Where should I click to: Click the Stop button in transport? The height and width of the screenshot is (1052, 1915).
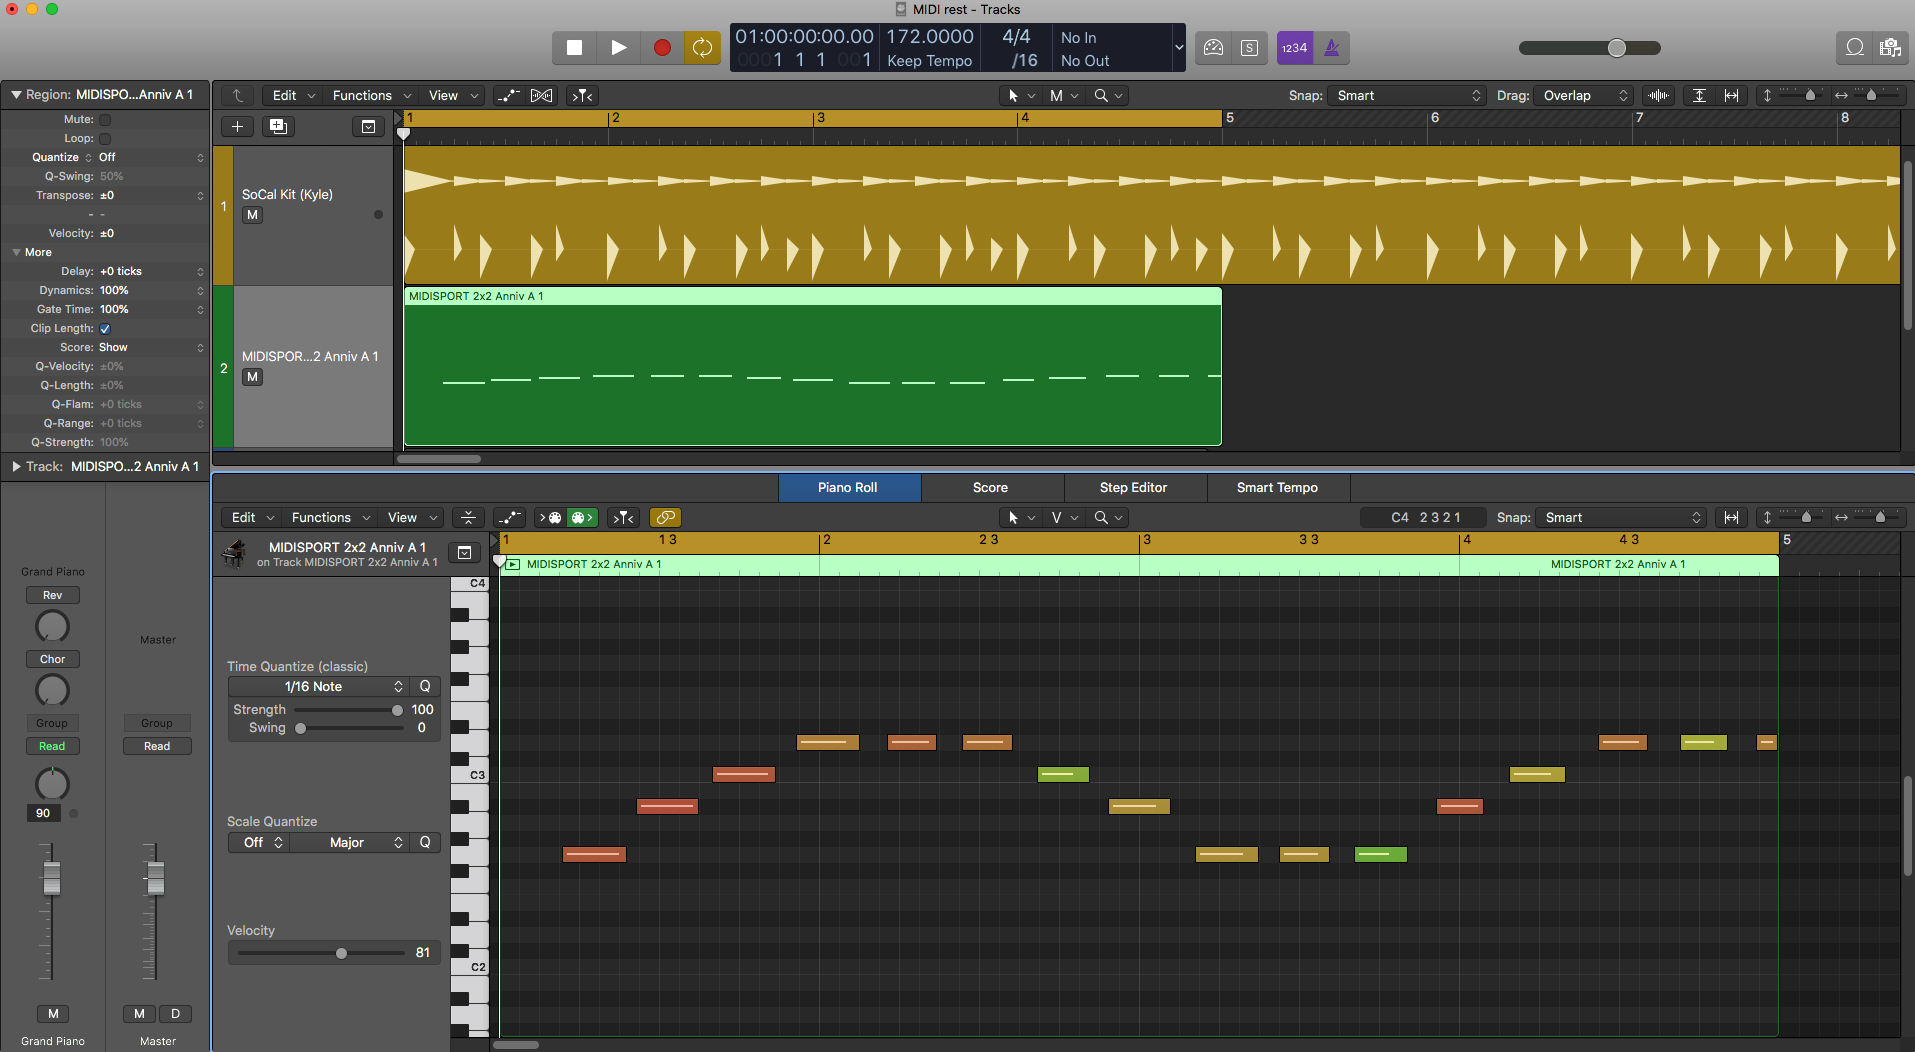[574, 47]
